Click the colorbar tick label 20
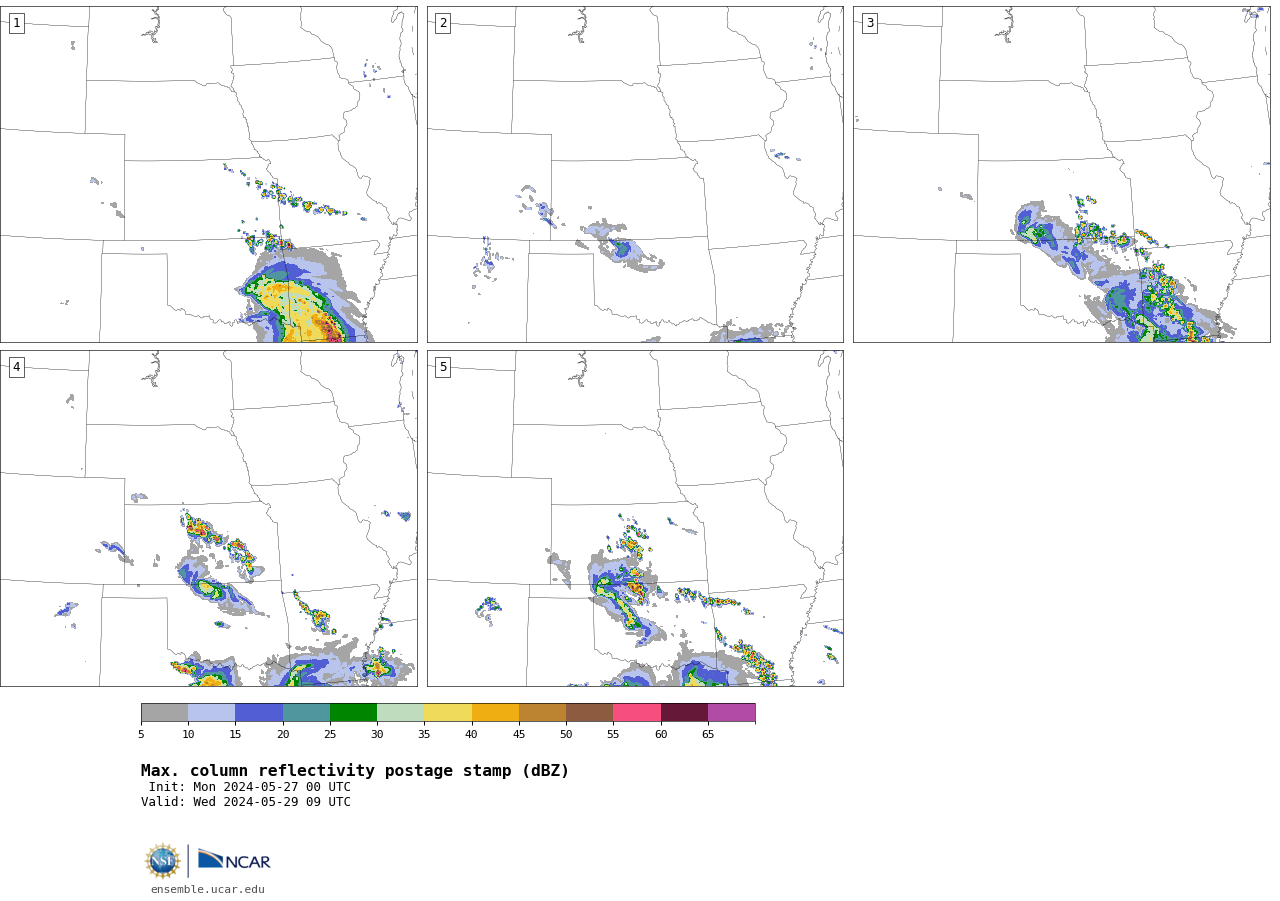 [283, 734]
